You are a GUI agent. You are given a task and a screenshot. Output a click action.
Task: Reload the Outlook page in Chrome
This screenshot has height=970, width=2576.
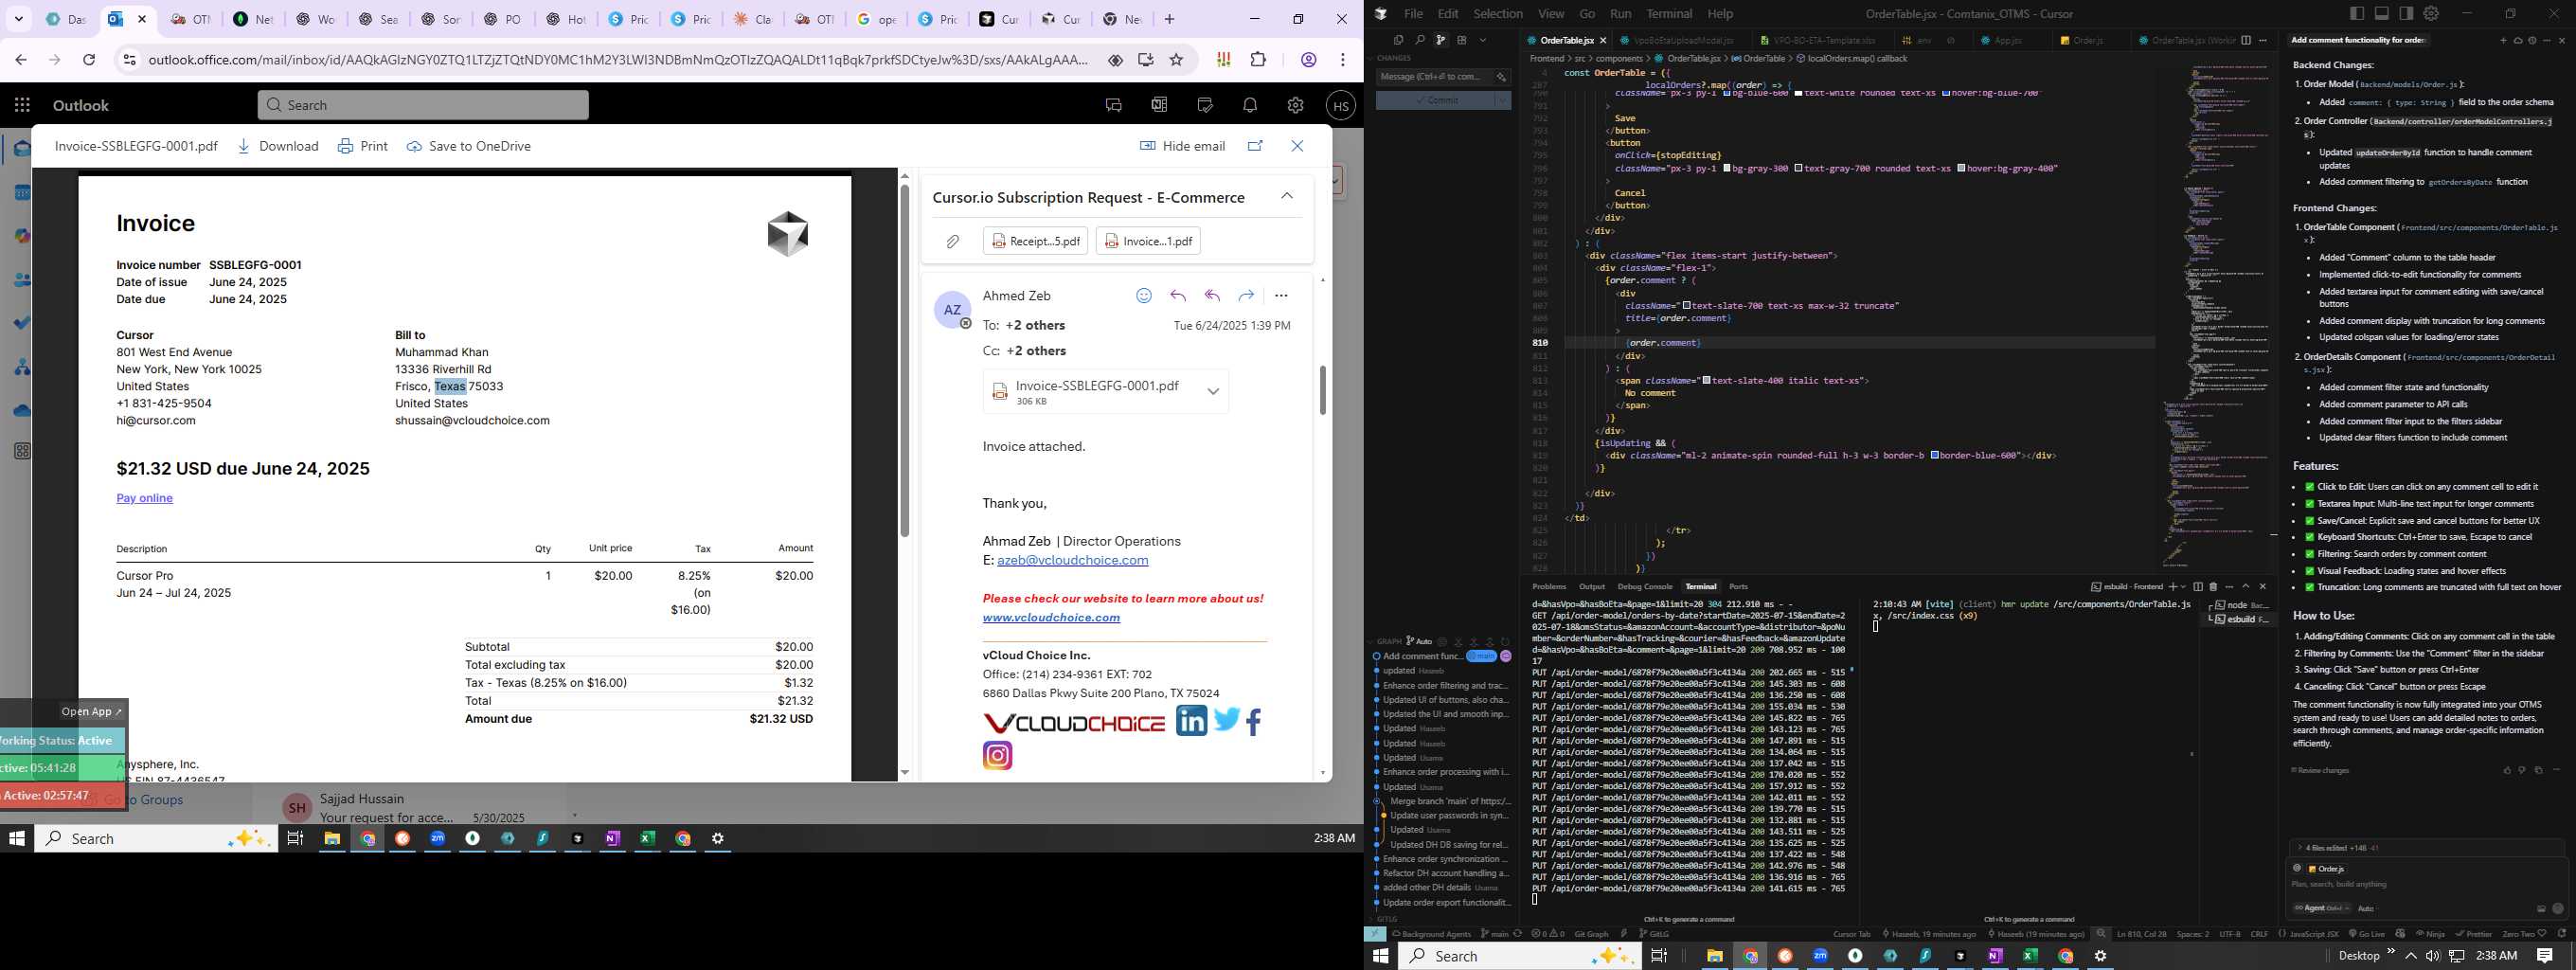[x=89, y=60]
